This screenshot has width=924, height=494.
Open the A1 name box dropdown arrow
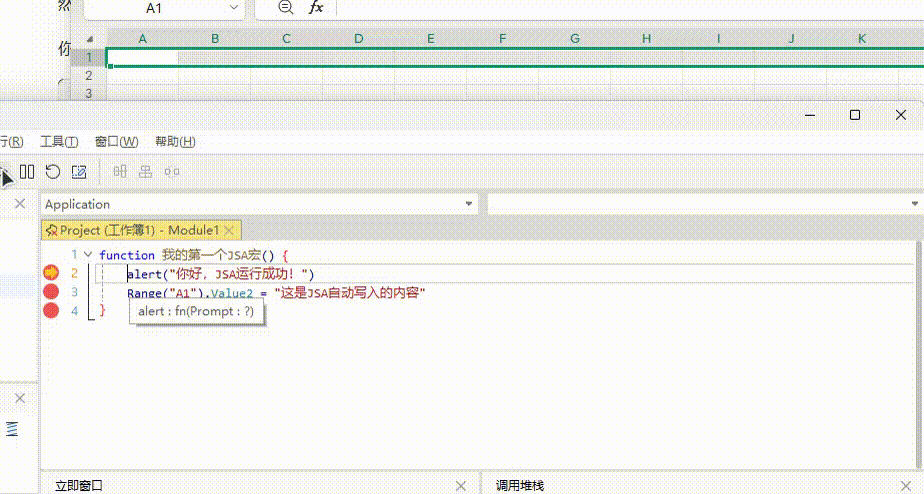234,8
